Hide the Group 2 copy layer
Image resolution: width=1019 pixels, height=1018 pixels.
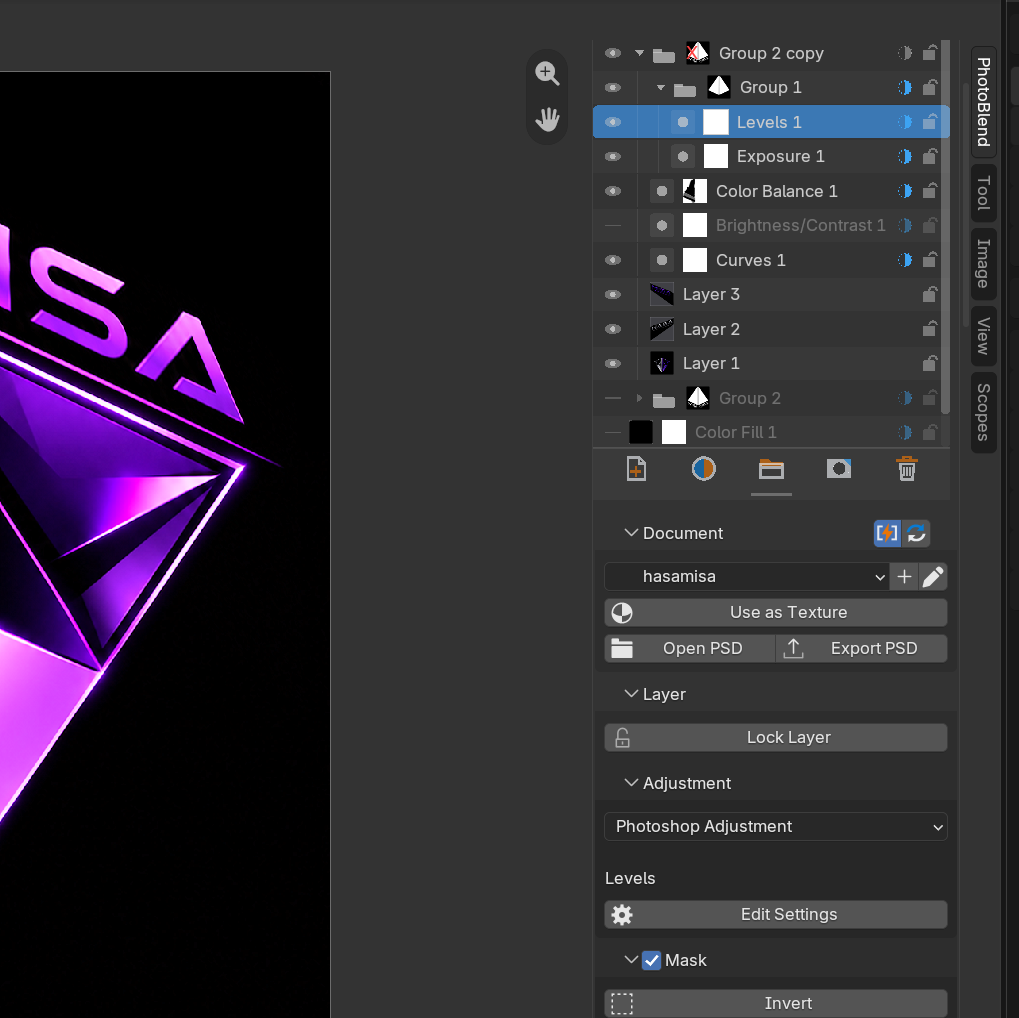coord(613,53)
